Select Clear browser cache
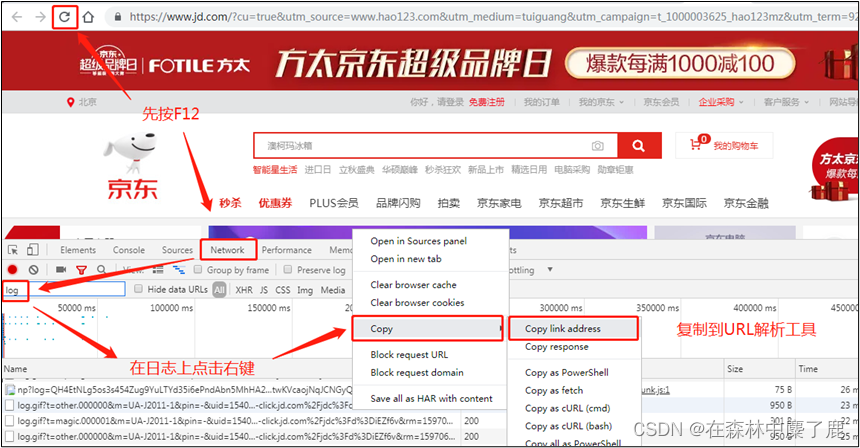 (413, 285)
